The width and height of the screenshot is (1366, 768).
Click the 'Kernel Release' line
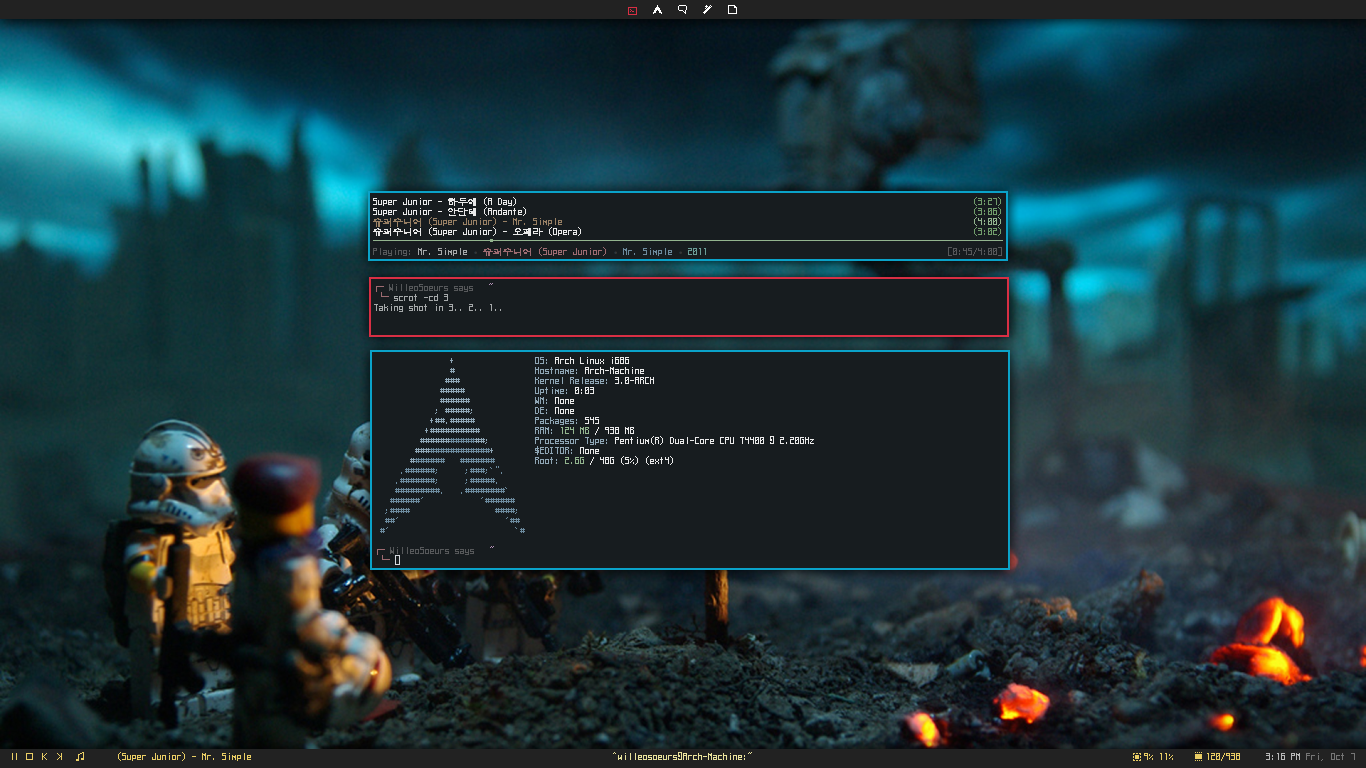click(x=595, y=381)
